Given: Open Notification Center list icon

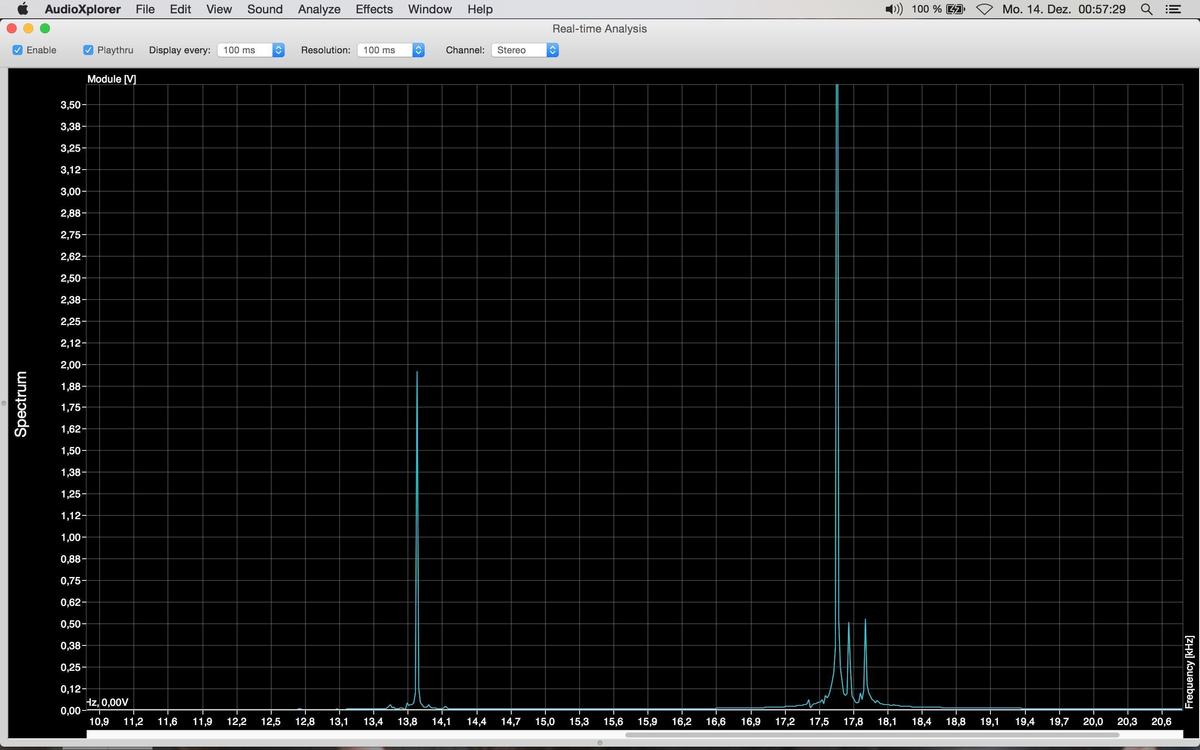Looking at the screenshot, I should click(1173, 9).
